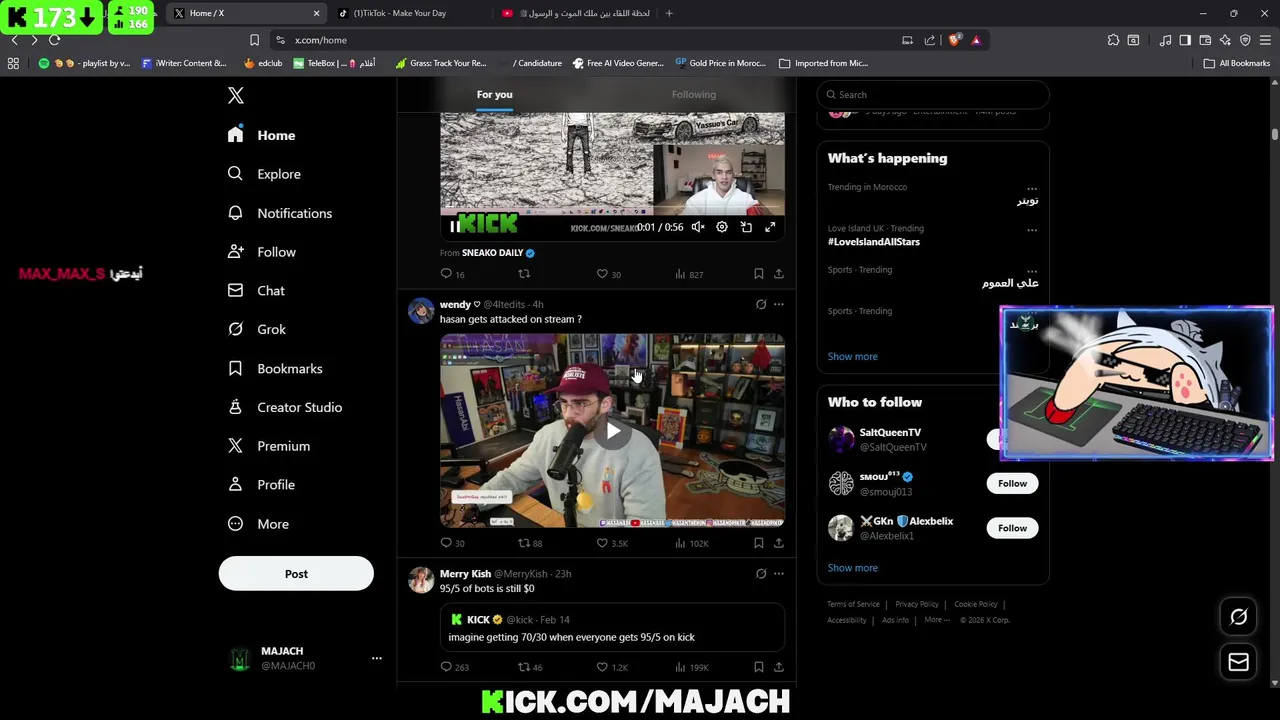The height and width of the screenshot is (720, 1280).
Task: Switch to the For you tab
Action: pyautogui.click(x=494, y=94)
